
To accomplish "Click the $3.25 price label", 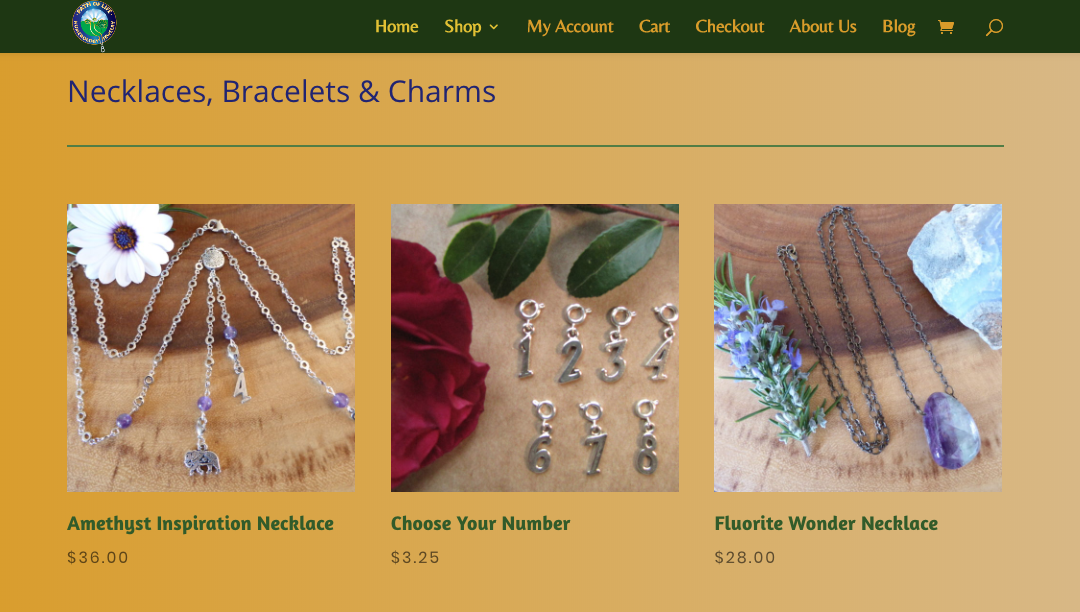I will click(x=415, y=558).
